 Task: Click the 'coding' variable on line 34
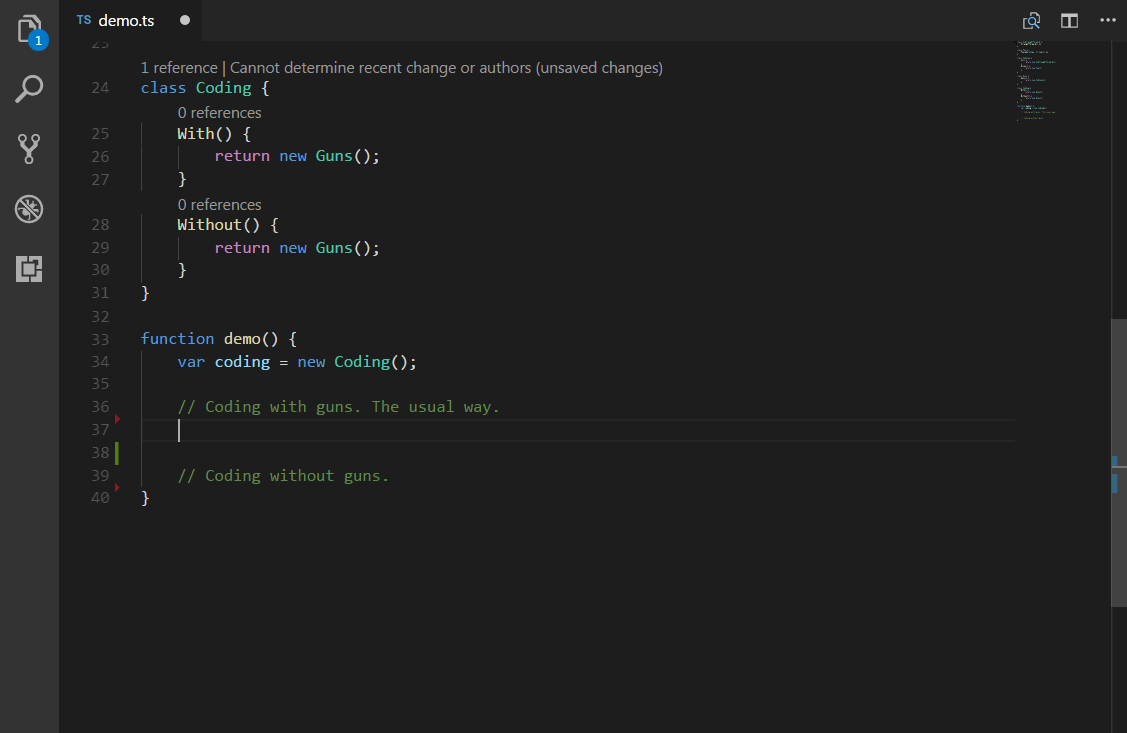pyautogui.click(x=242, y=362)
